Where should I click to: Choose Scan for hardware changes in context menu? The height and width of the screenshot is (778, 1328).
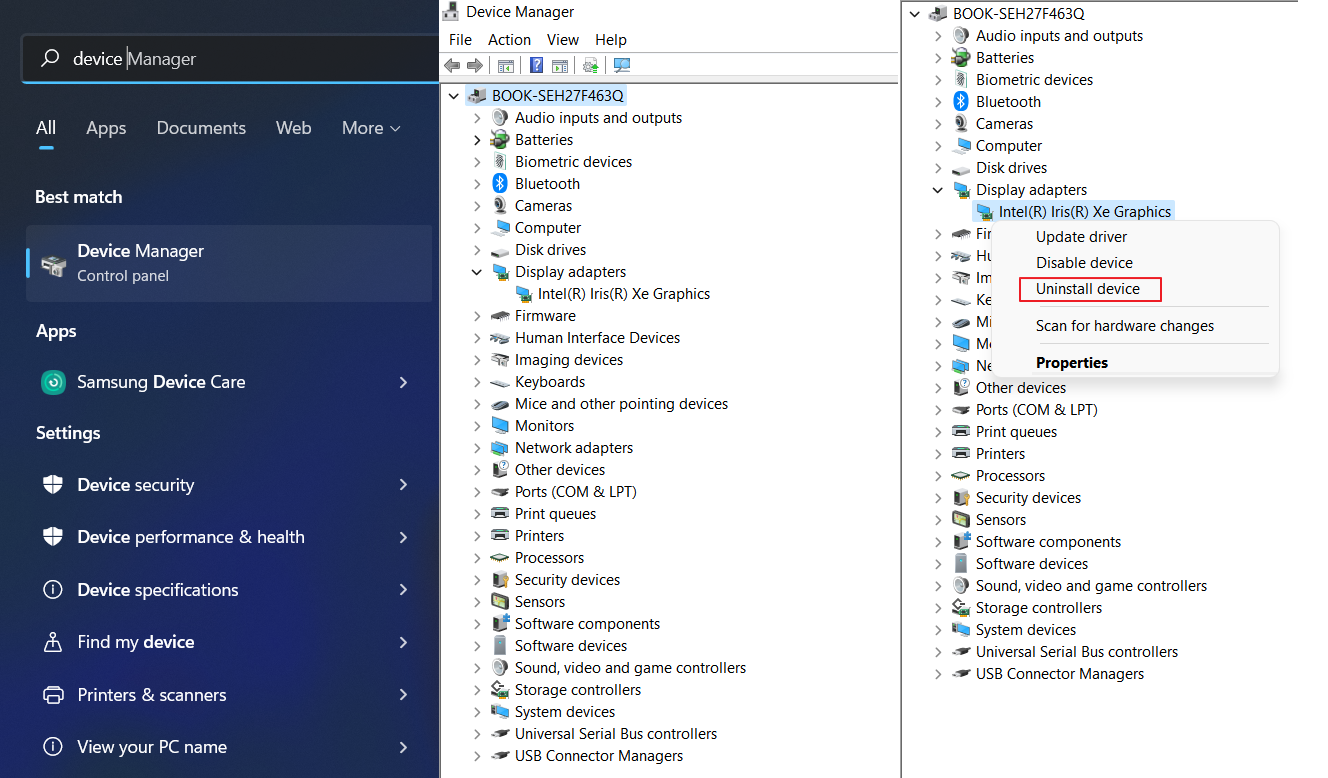click(1125, 326)
